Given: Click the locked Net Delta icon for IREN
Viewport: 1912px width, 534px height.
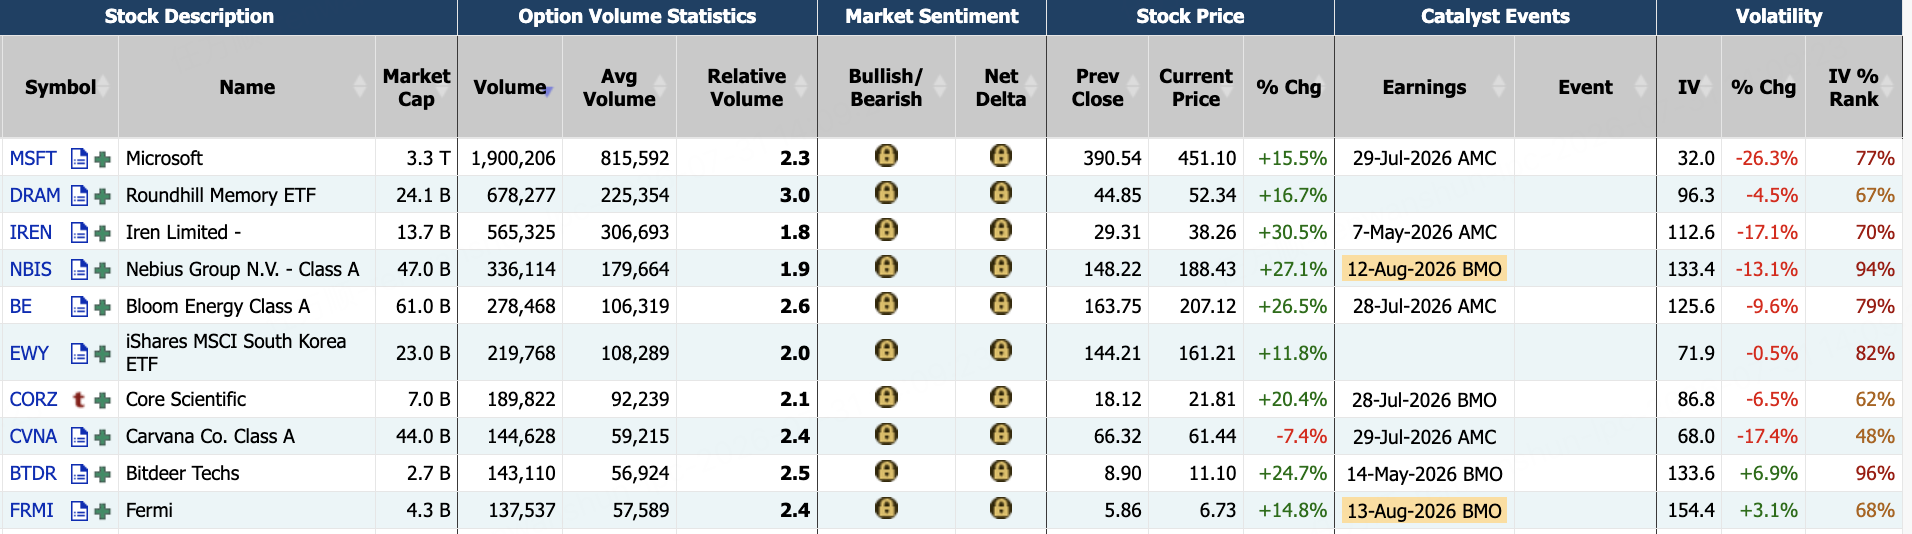Looking at the screenshot, I should (x=1001, y=230).
